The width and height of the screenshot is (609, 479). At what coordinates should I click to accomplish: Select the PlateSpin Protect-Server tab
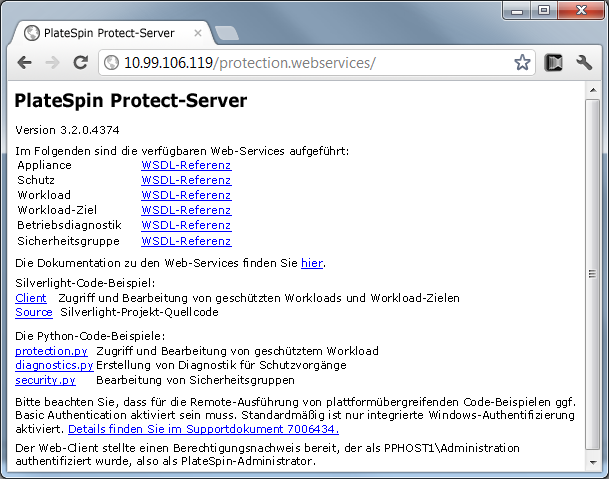(109, 33)
